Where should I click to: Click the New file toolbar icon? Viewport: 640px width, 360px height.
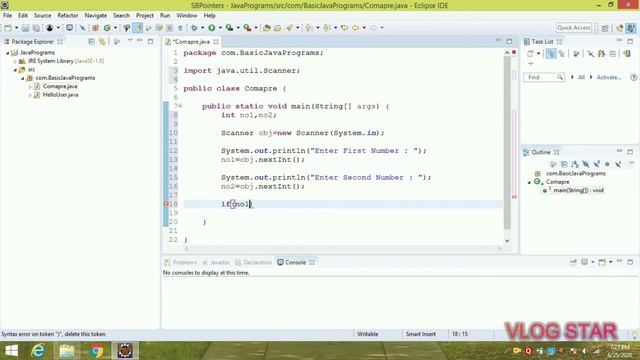8,28
